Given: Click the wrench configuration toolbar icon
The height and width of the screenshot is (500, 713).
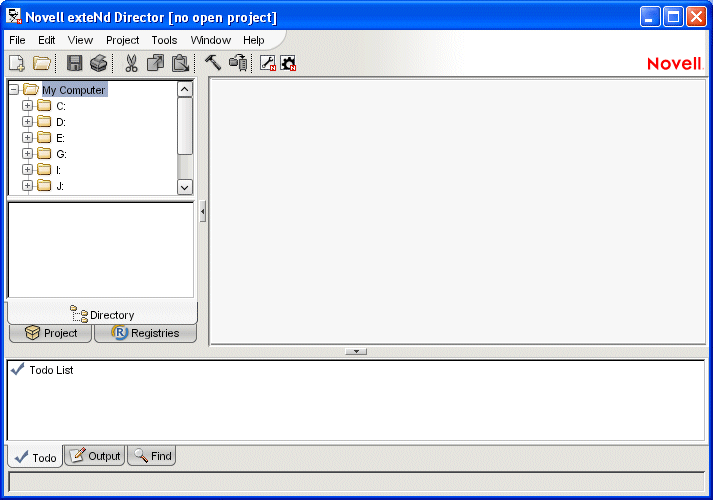Looking at the screenshot, I should 268,63.
